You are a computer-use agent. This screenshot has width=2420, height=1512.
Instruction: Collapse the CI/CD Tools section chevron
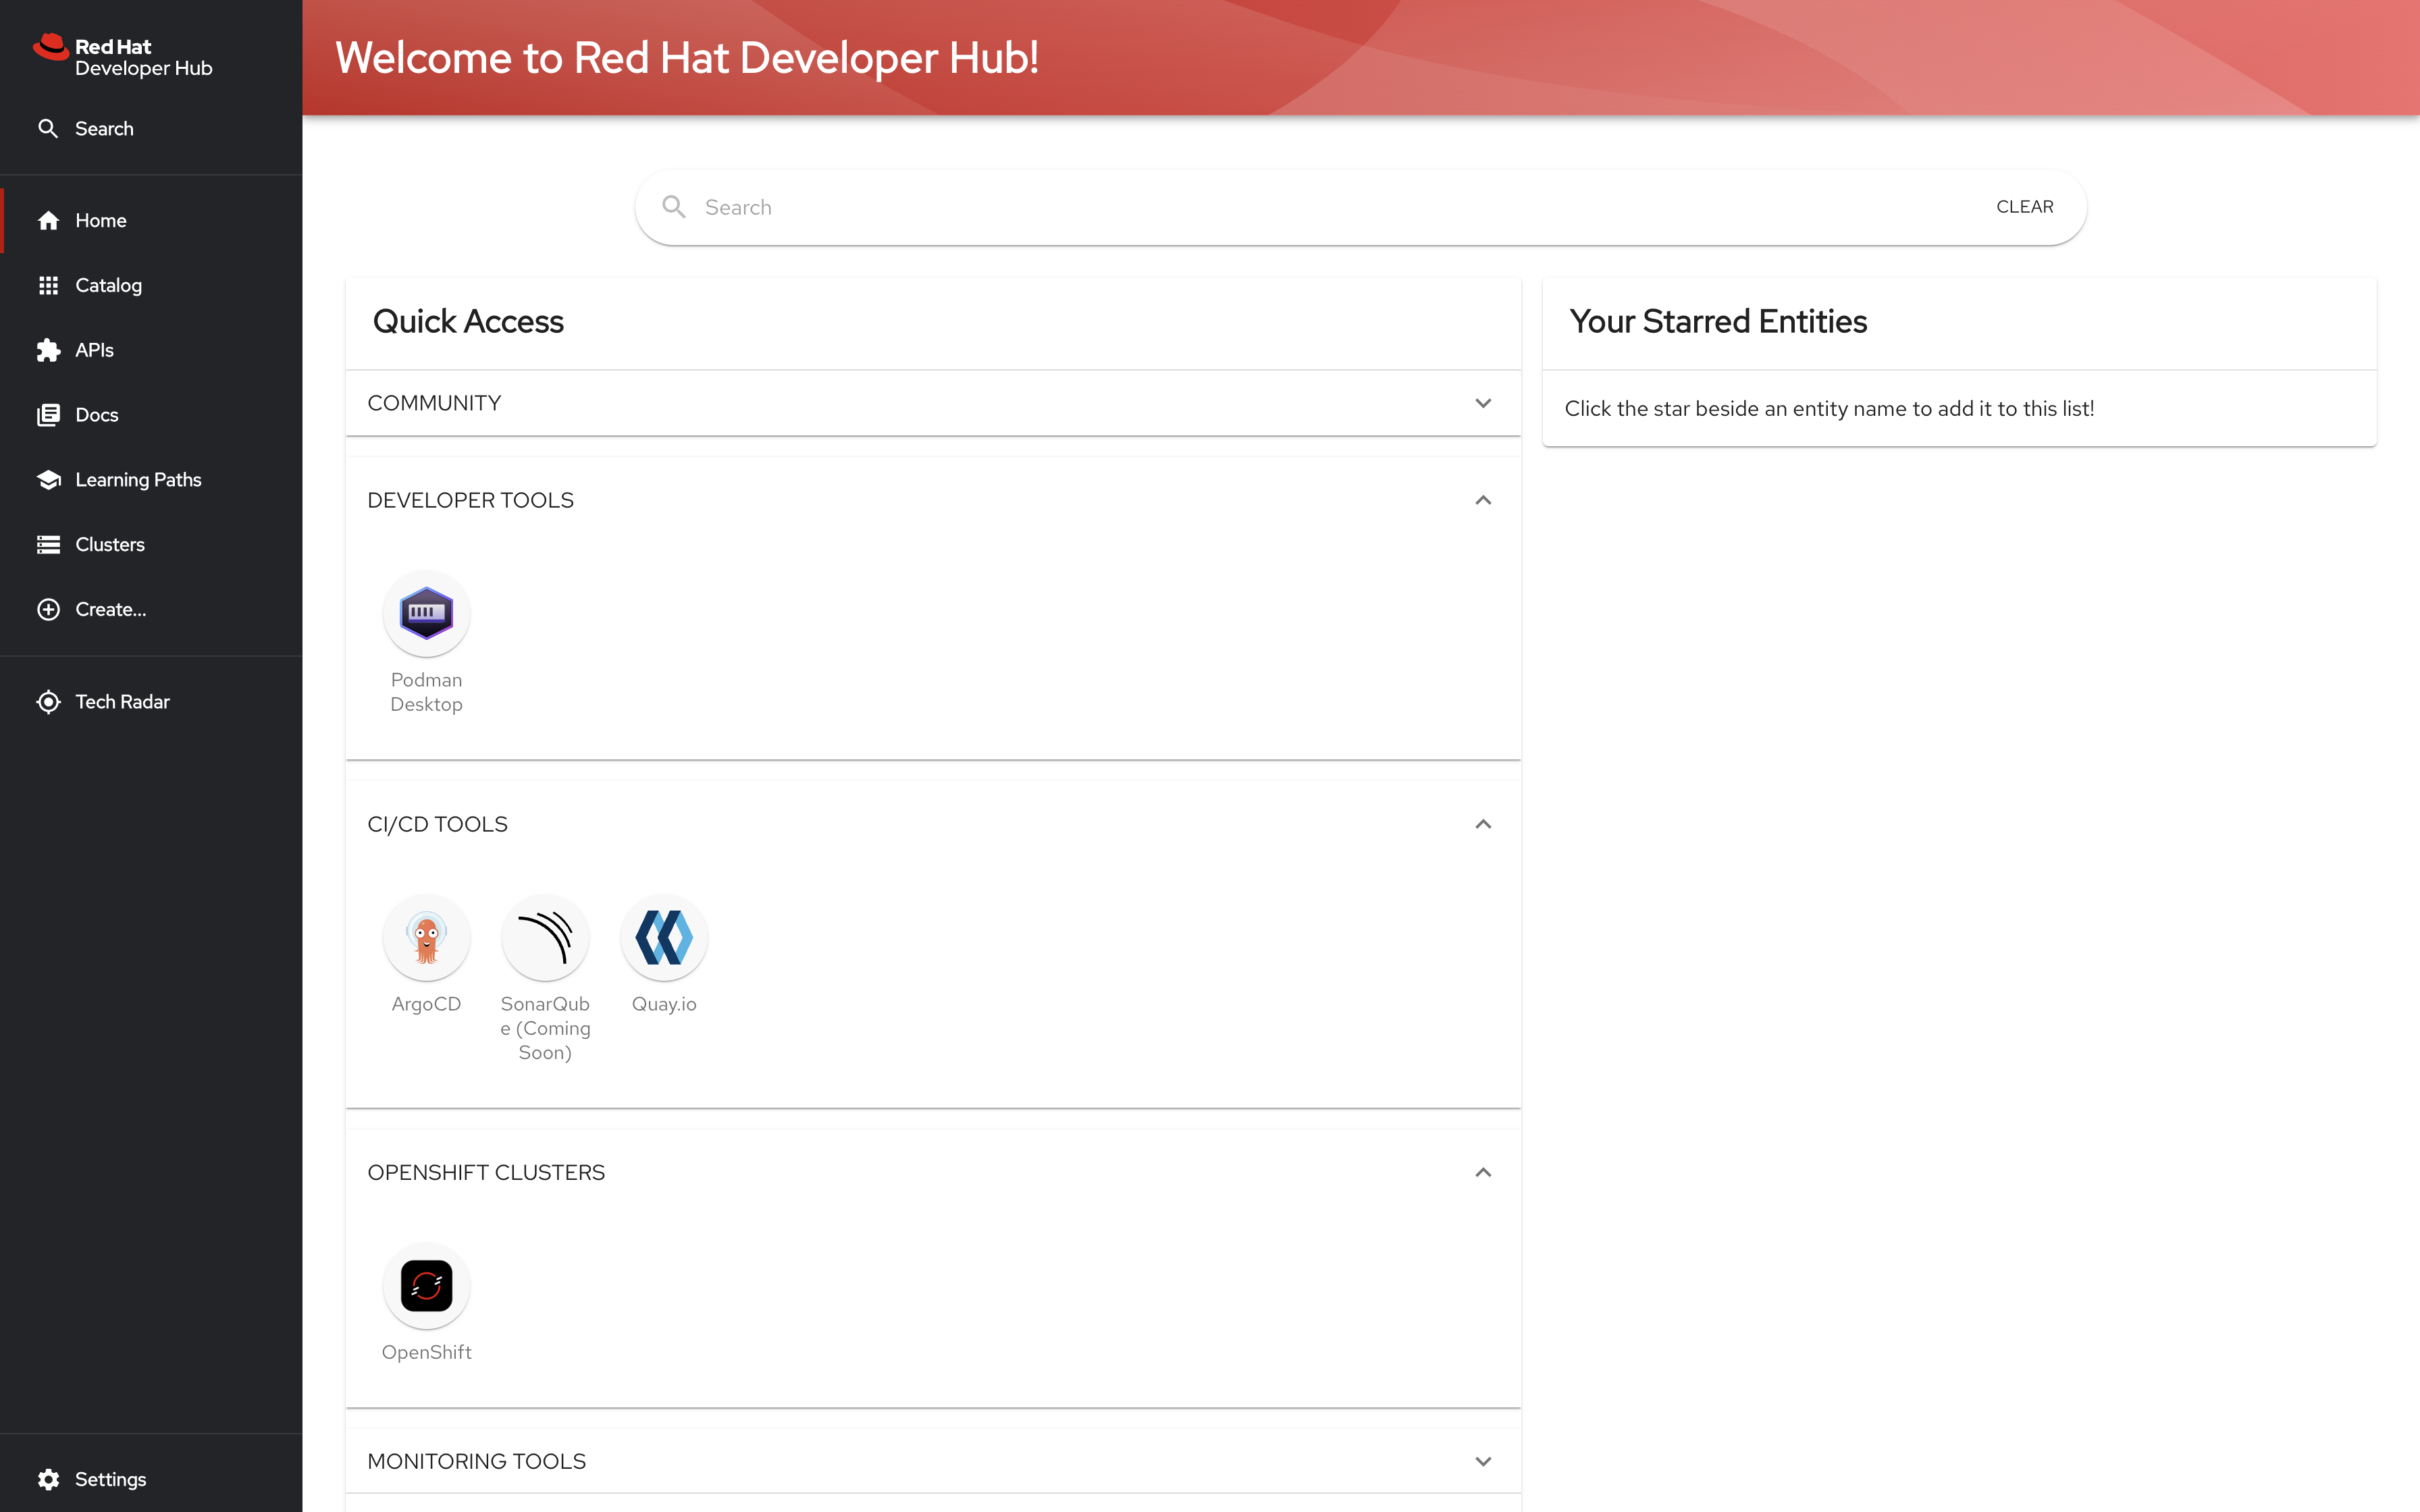click(1483, 824)
